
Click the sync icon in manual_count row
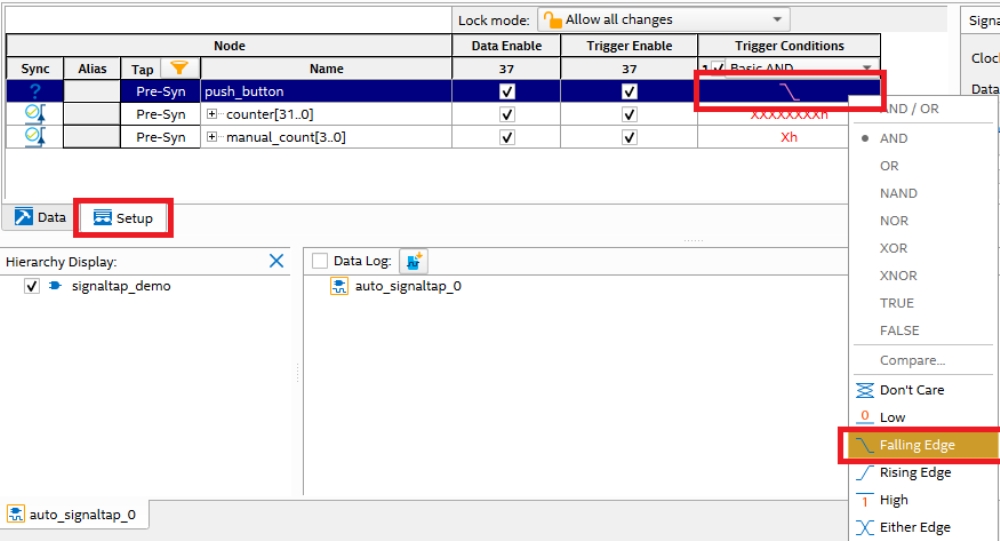[x=34, y=137]
